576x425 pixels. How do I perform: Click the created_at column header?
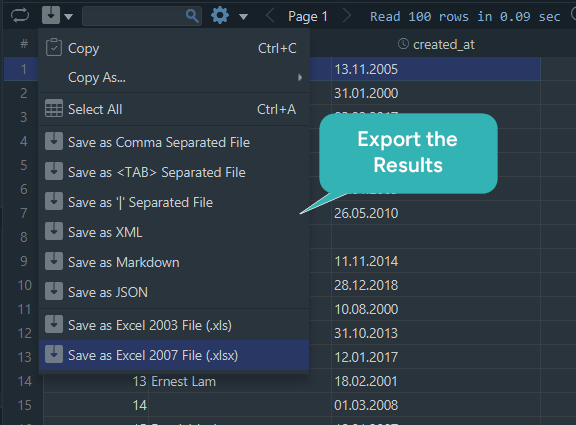tap(436, 44)
